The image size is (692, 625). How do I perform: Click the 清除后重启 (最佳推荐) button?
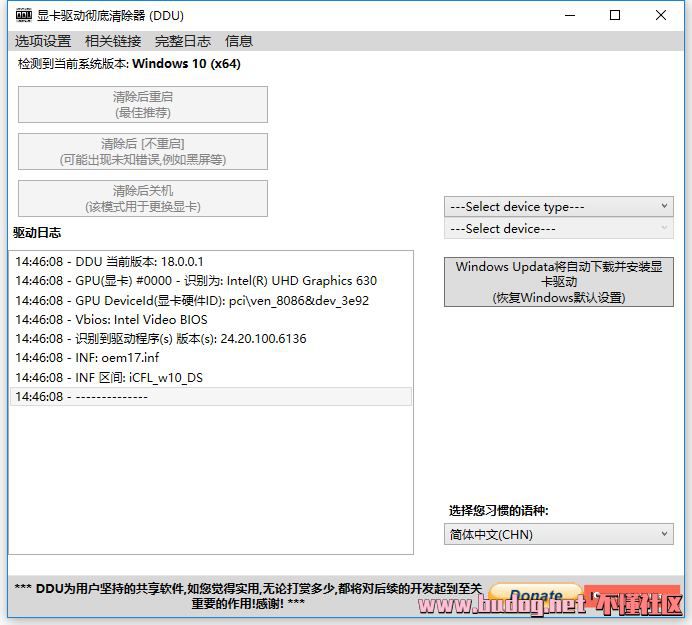point(143,104)
